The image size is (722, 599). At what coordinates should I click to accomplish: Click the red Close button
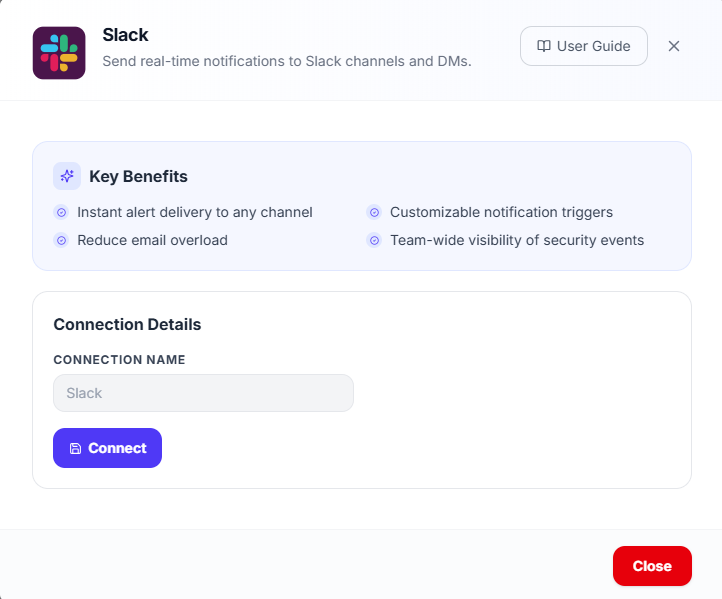coord(652,566)
